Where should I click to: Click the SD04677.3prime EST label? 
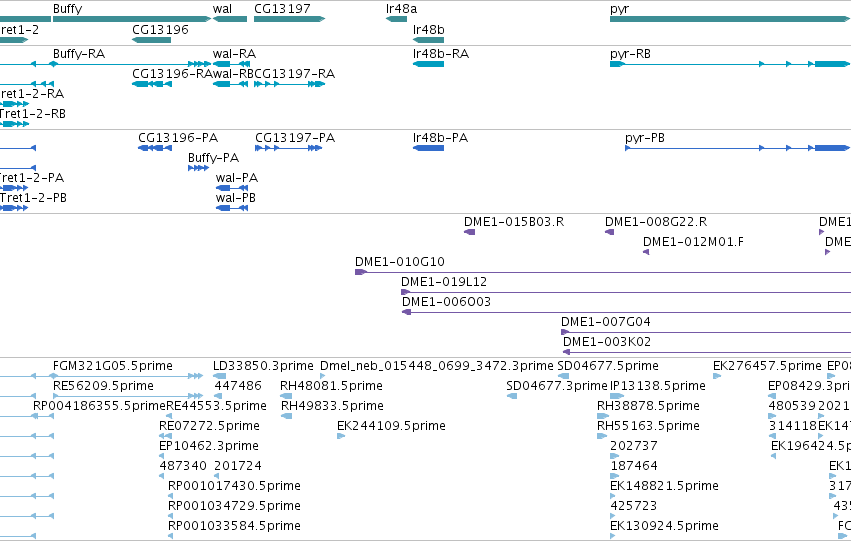pyautogui.click(x=557, y=386)
